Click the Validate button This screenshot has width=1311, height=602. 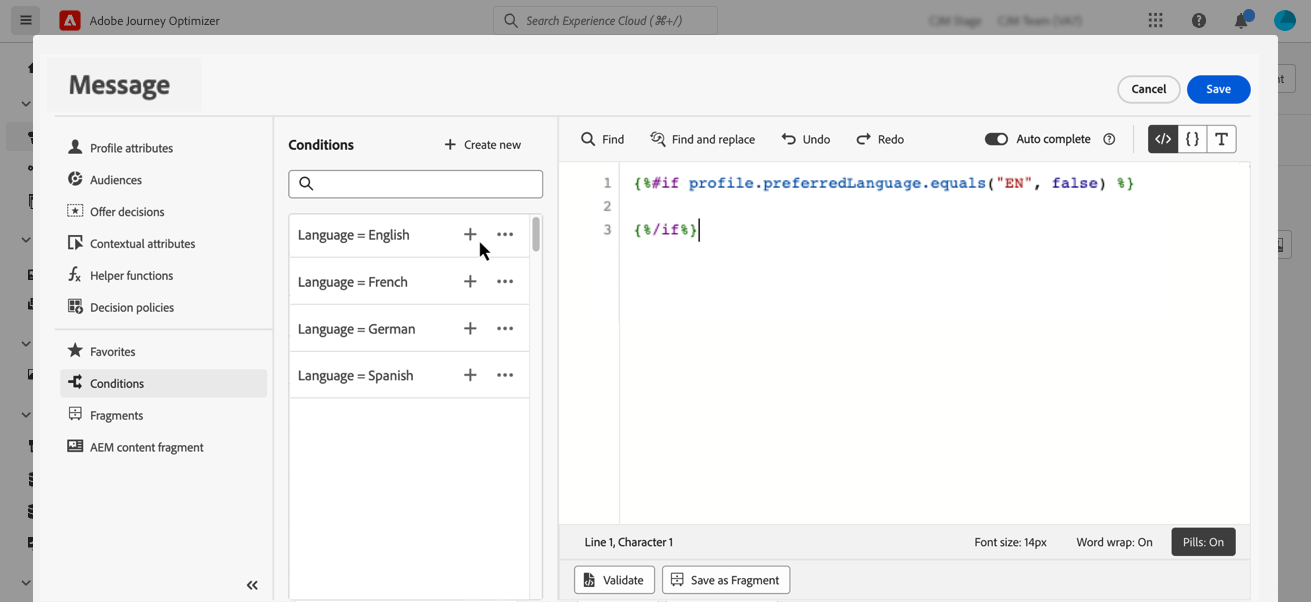coord(614,580)
